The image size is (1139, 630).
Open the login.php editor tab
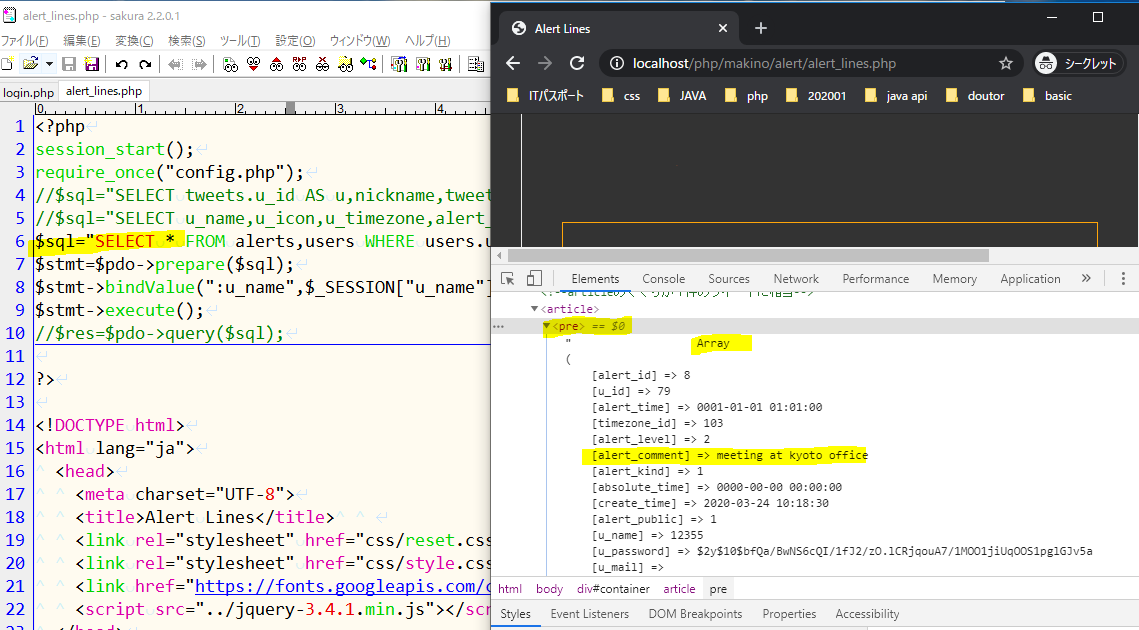pyautogui.click(x=28, y=91)
